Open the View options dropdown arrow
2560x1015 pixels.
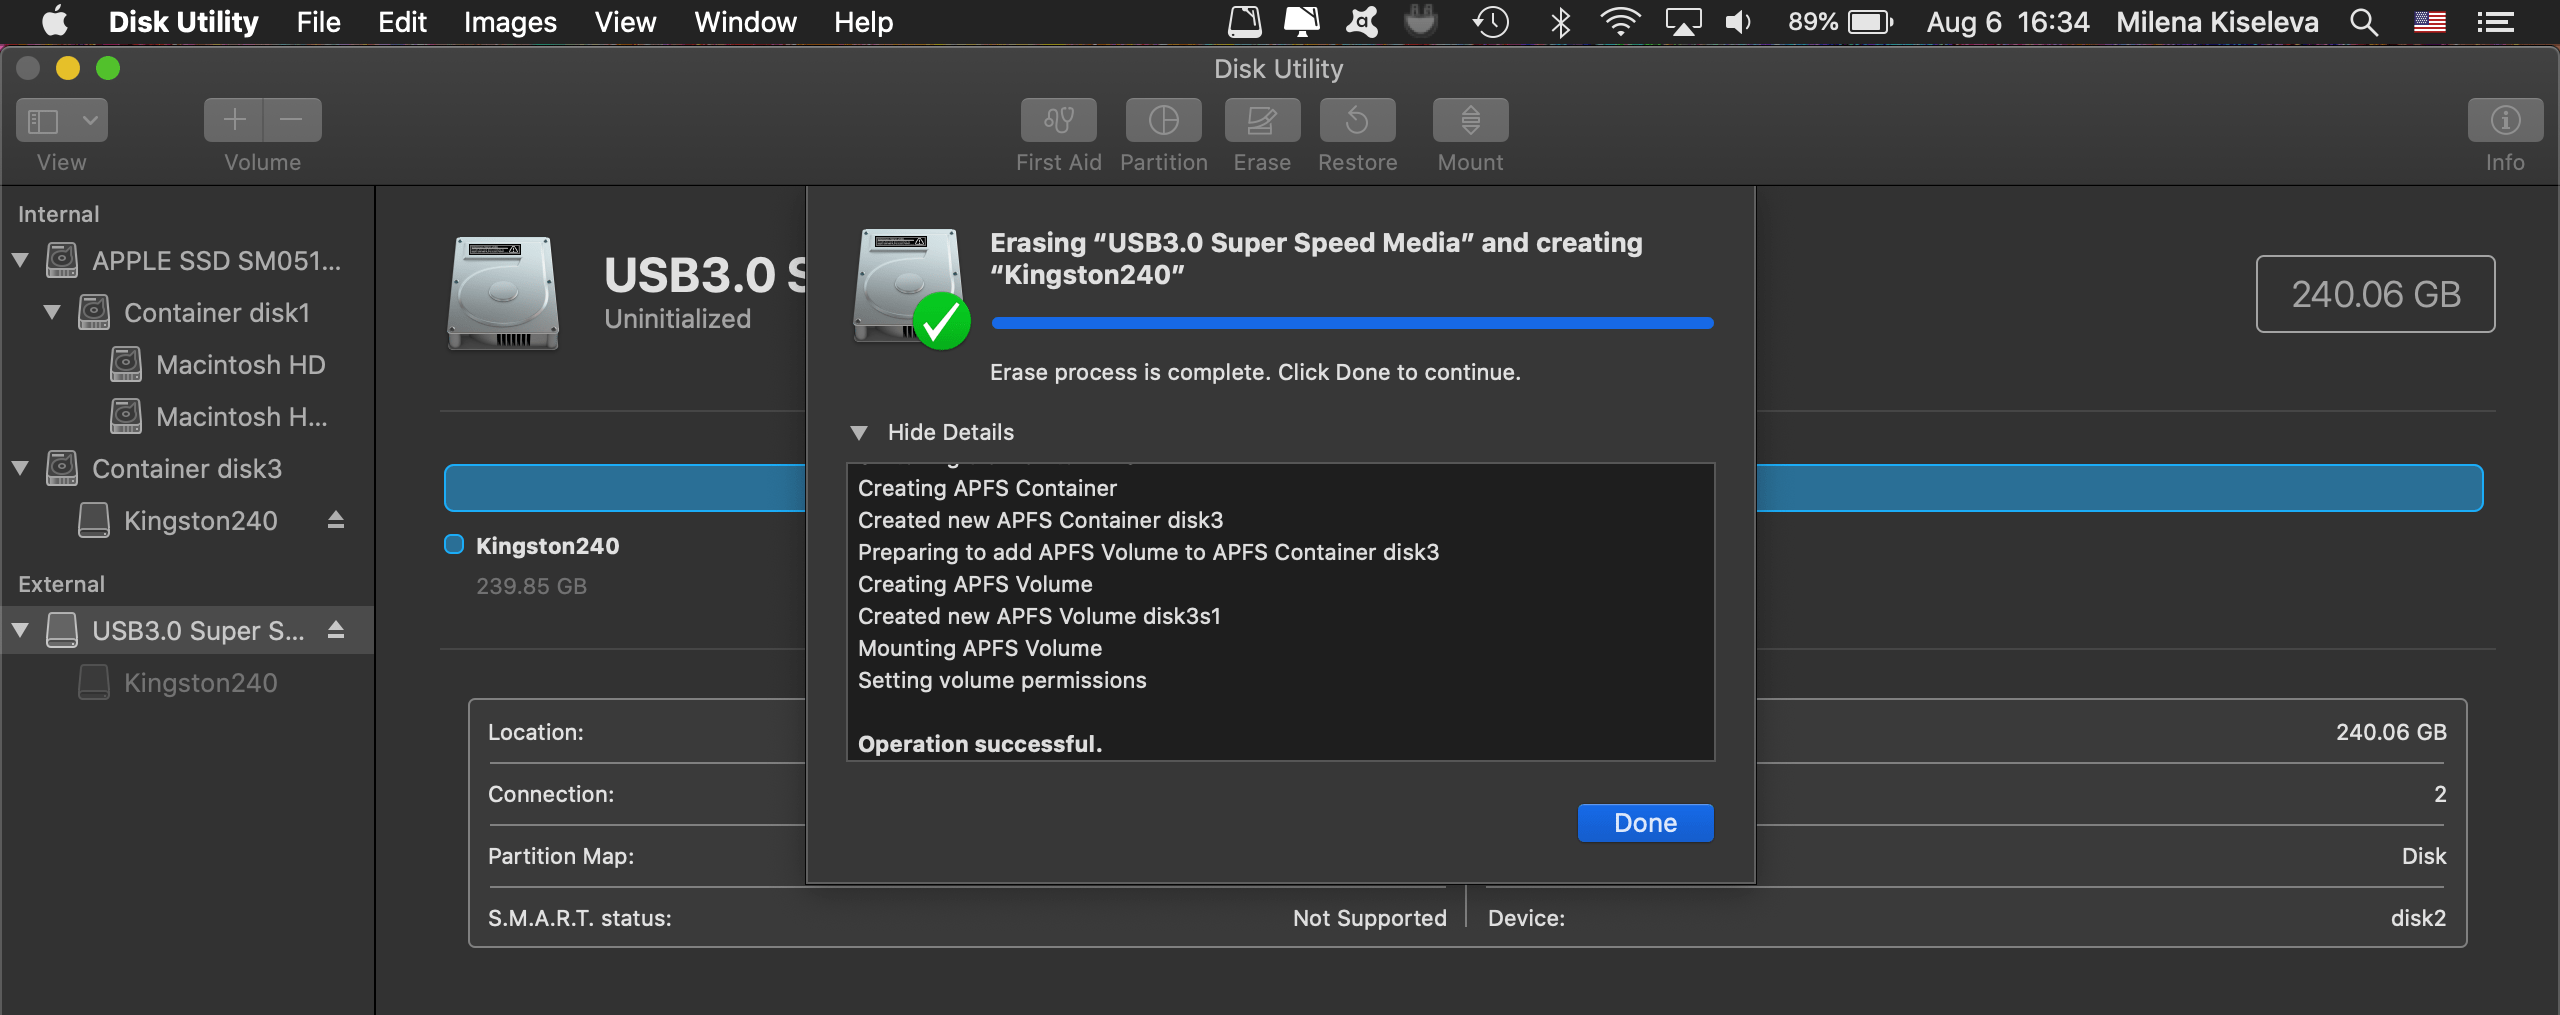pyautogui.click(x=89, y=121)
